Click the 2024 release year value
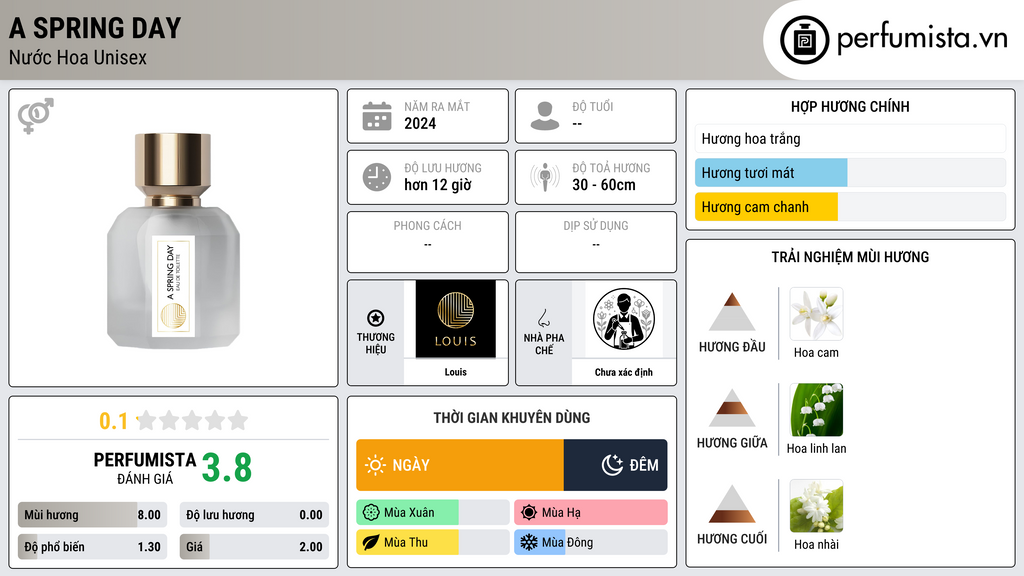The width and height of the screenshot is (1024, 576). click(x=420, y=123)
